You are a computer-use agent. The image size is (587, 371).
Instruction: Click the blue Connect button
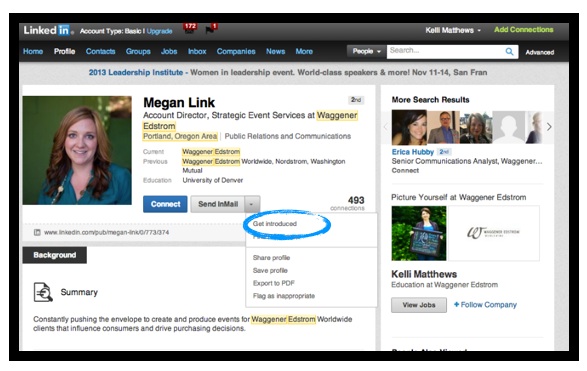[165, 204]
